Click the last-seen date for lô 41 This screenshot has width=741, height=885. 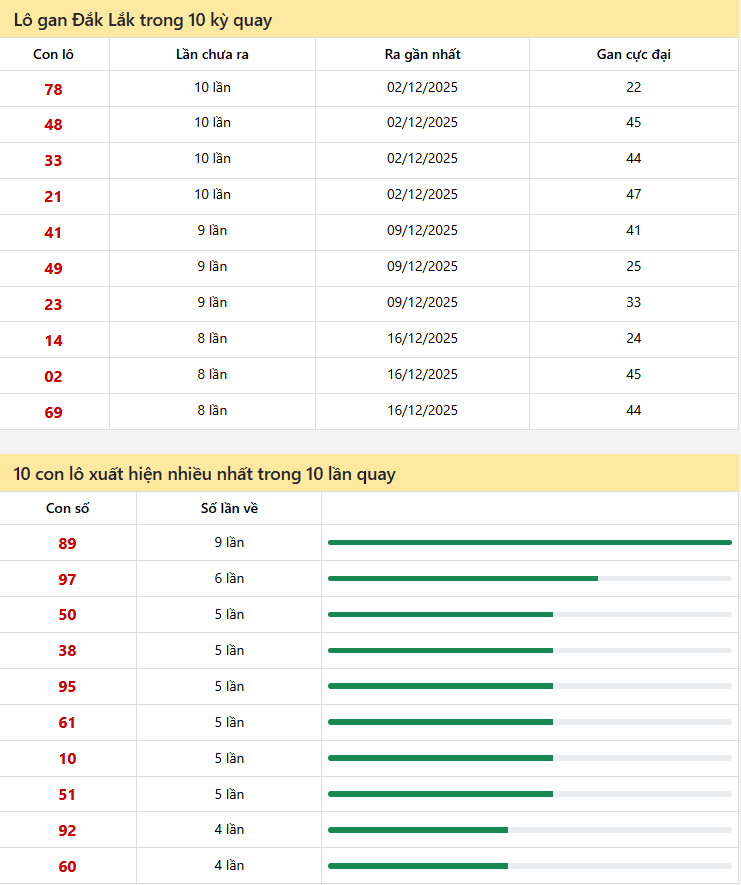[x=422, y=231]
